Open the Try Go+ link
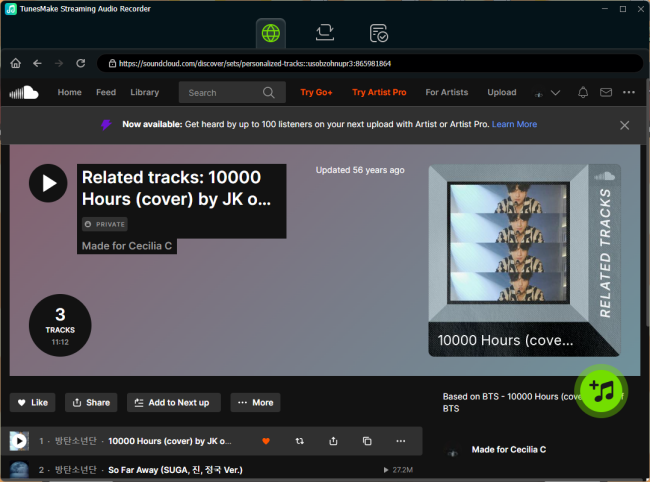Screen dimensions: 650x482 click(316, 92)
